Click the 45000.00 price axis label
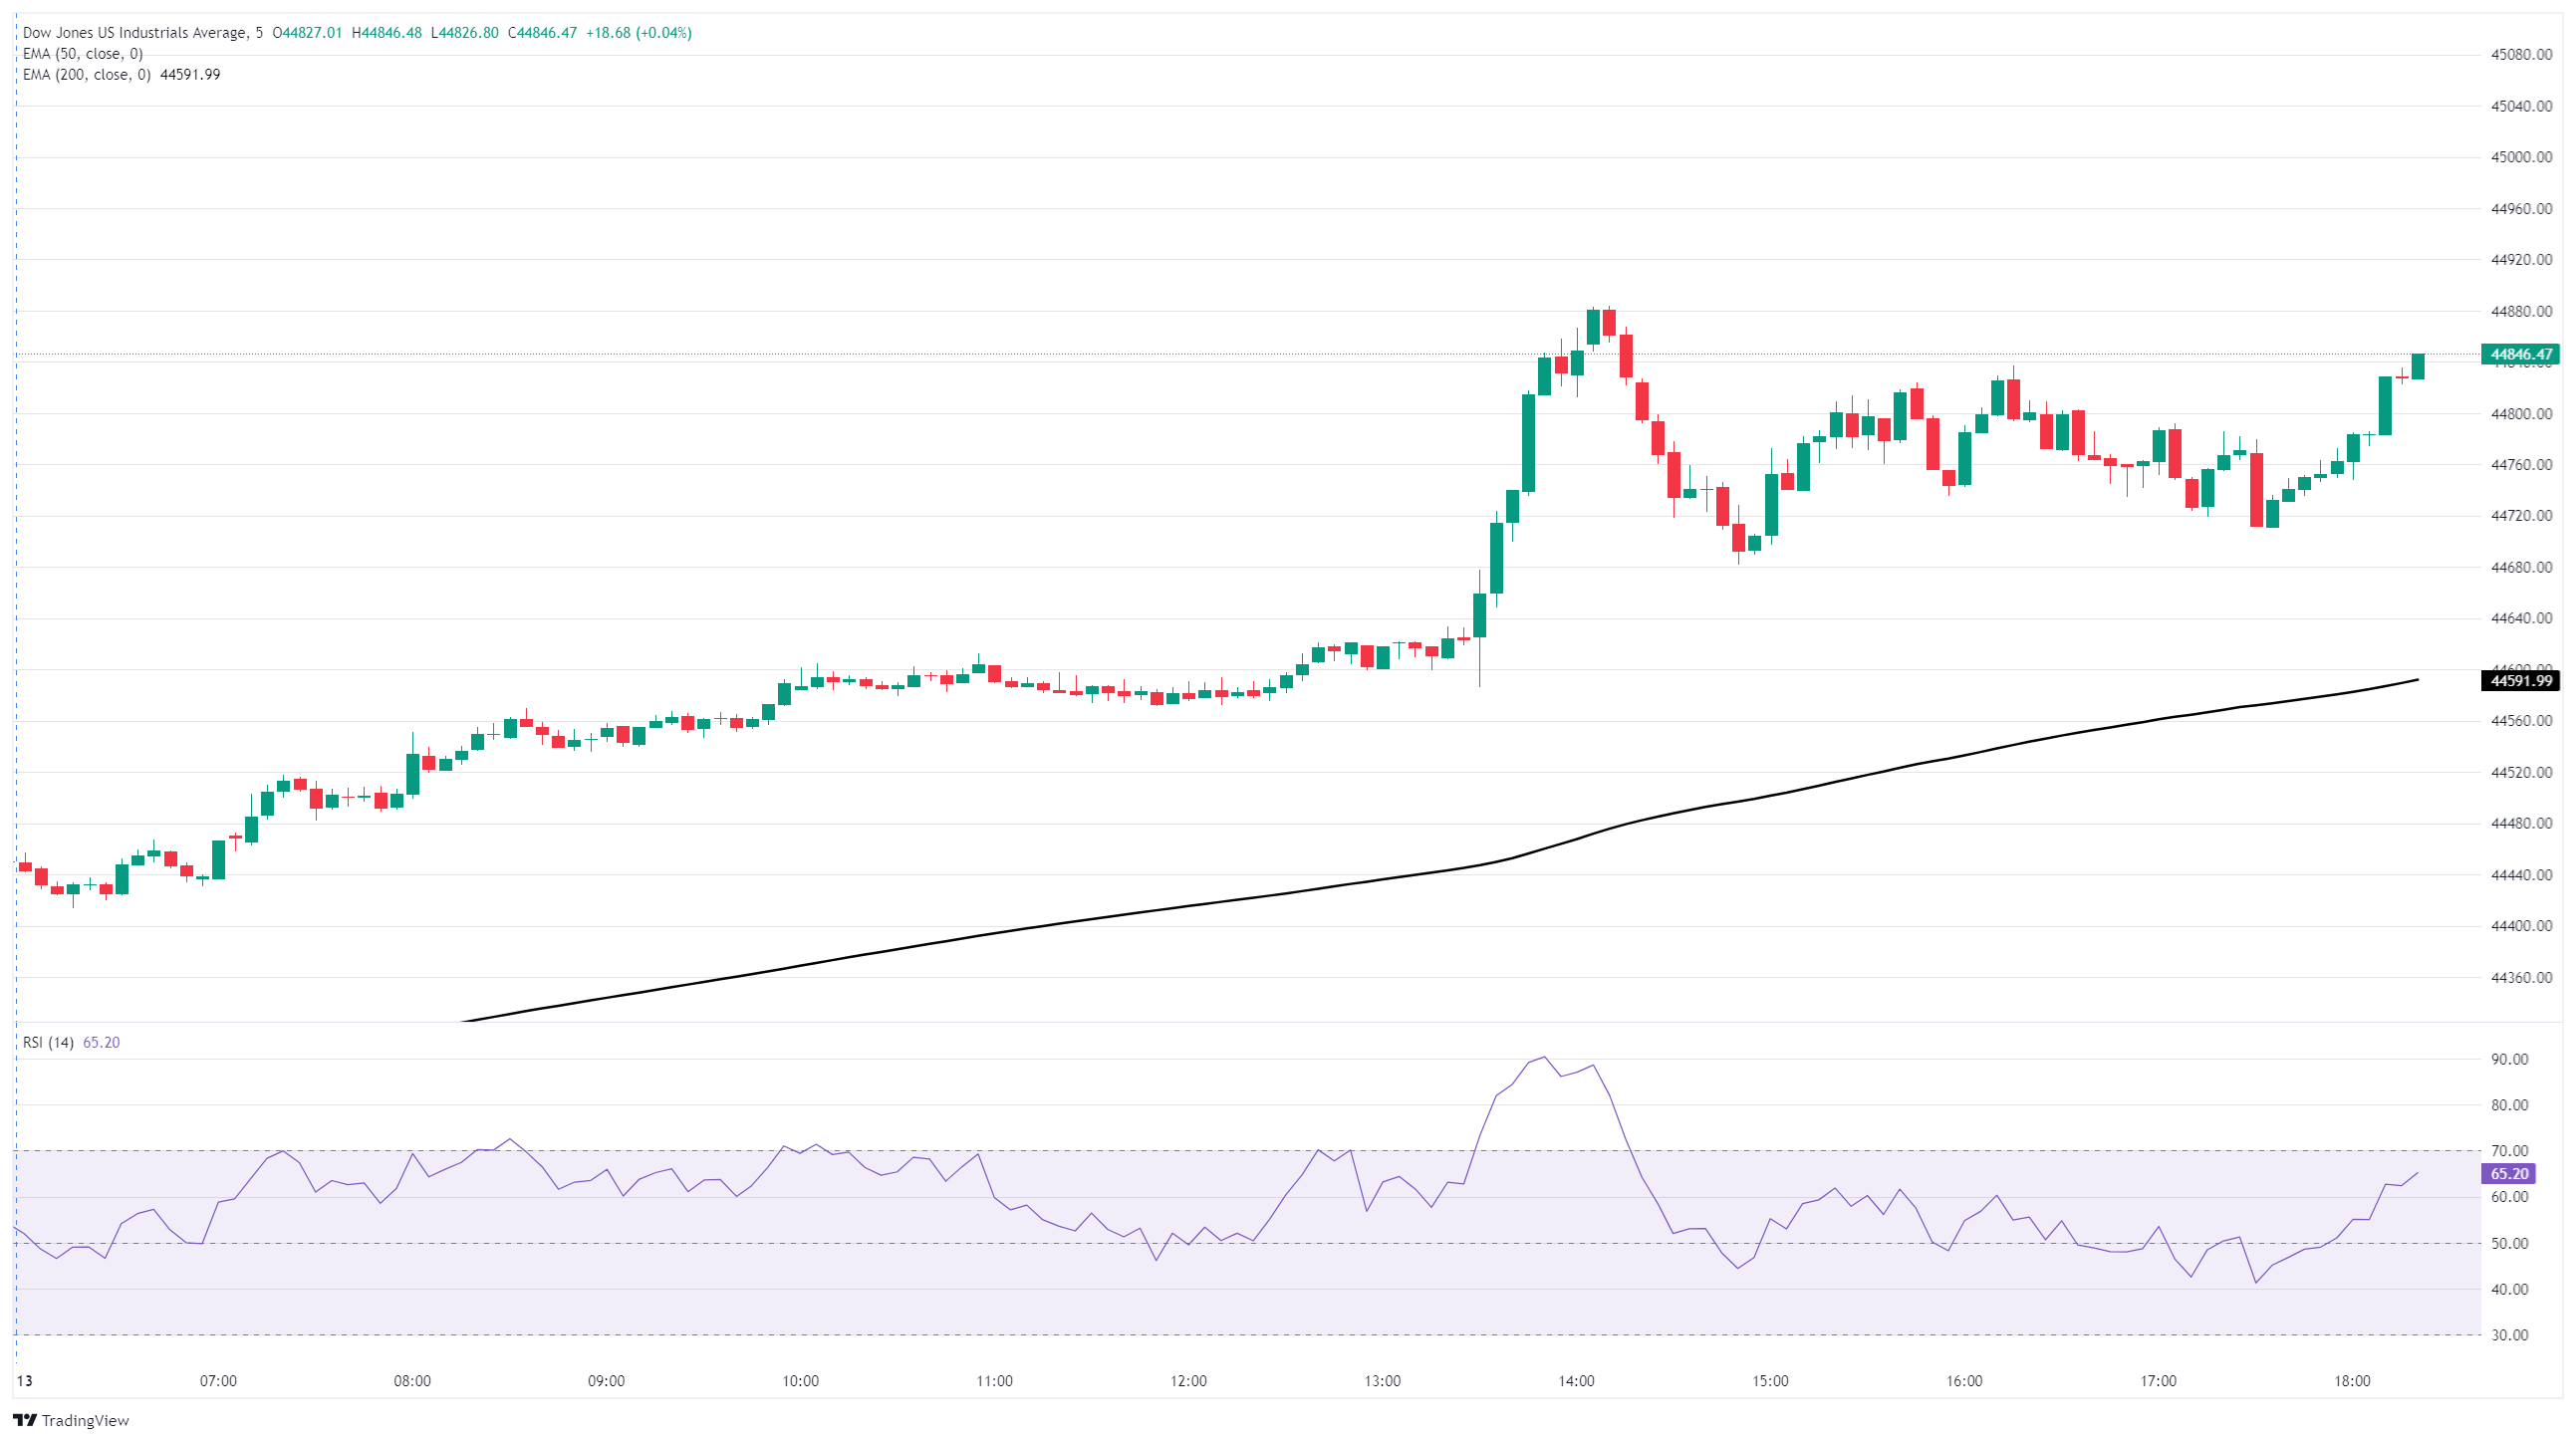 (x=2521, y=157)
